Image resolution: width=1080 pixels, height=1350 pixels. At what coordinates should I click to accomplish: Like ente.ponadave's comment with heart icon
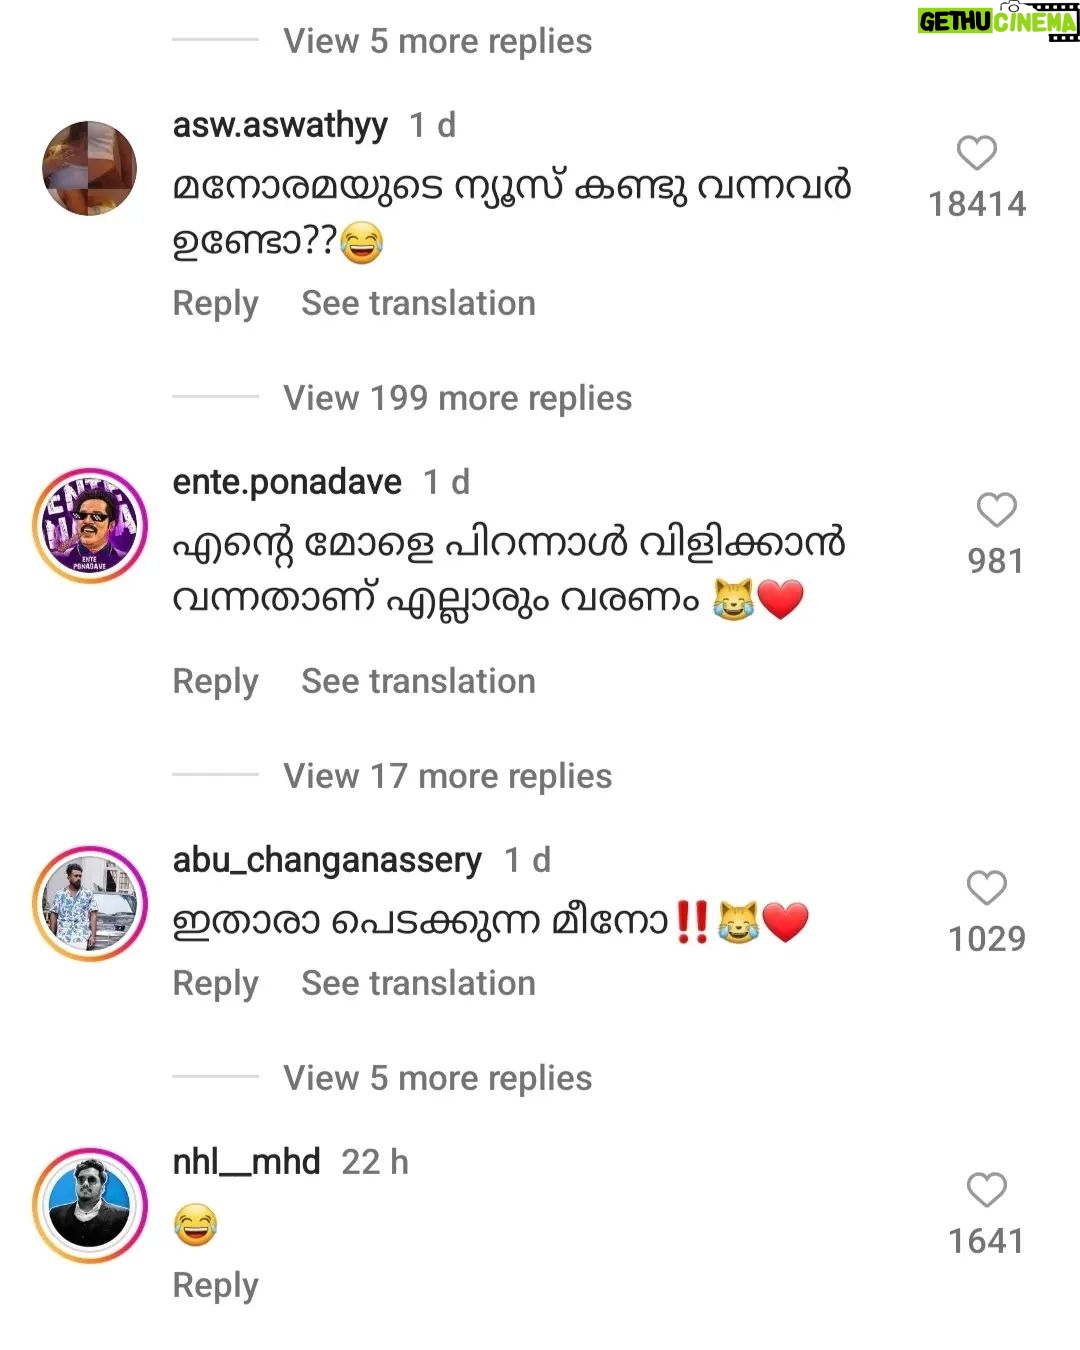click(x=996, y=510)
